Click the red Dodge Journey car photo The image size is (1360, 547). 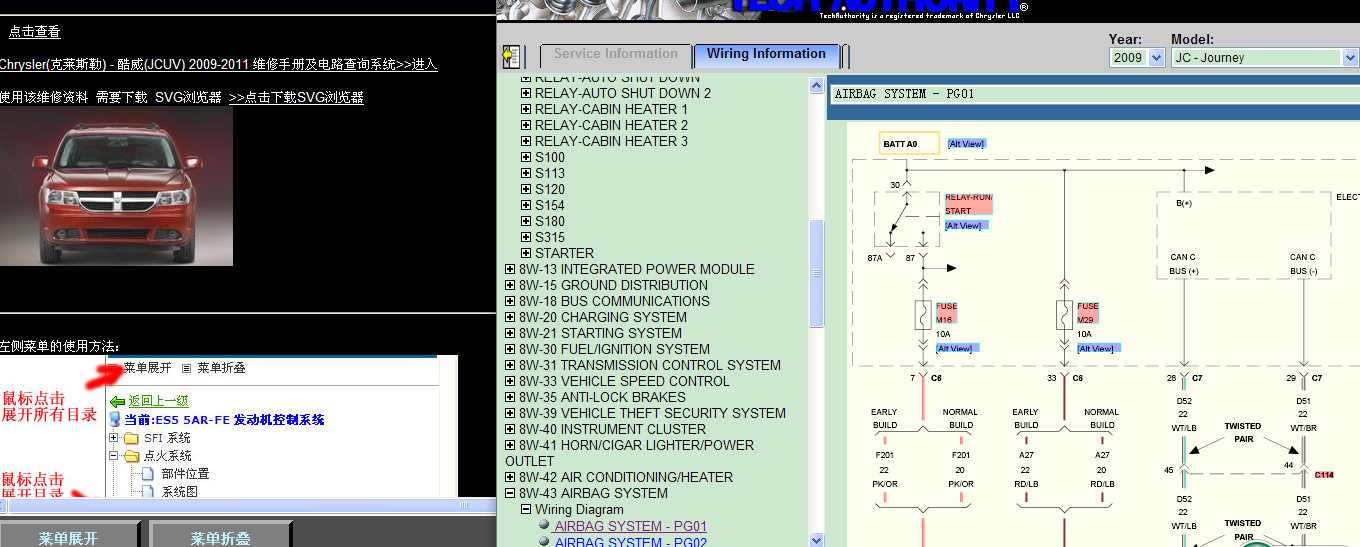(116, 186)
